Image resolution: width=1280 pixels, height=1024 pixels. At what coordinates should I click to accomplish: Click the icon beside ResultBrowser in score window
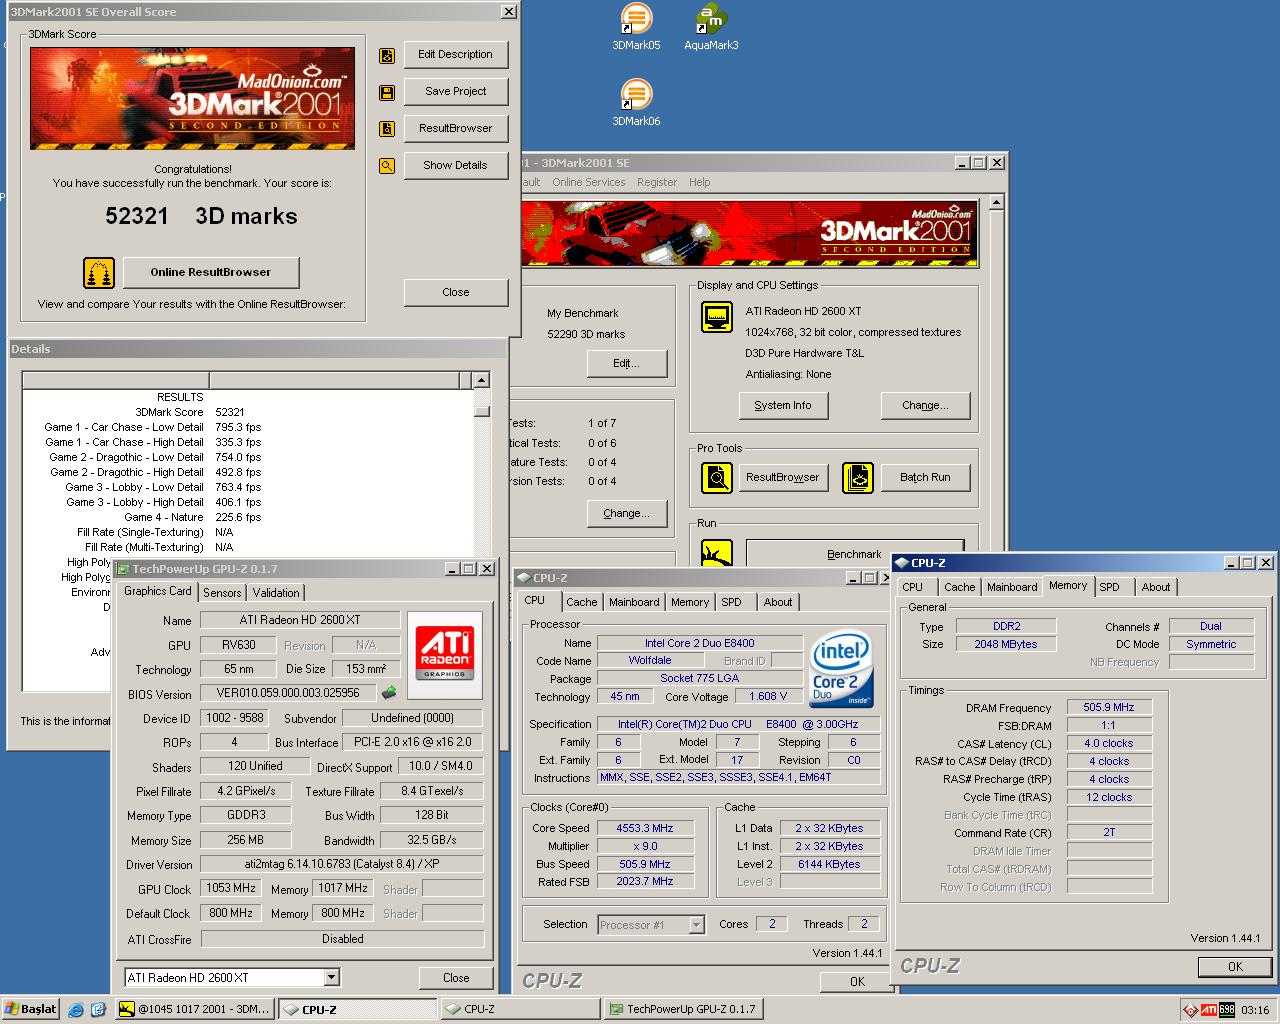(x=387, y=129)
